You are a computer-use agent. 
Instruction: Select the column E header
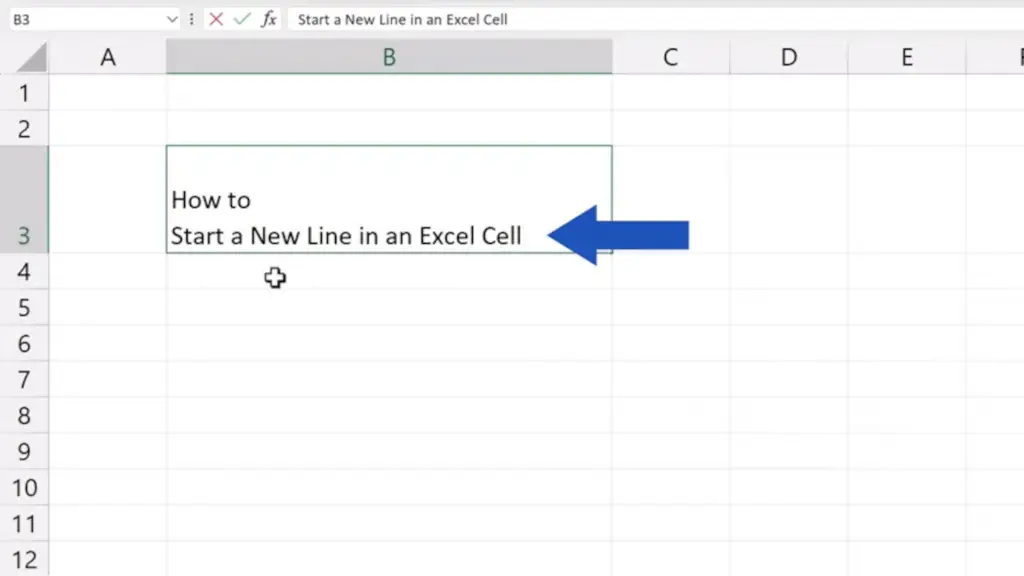click(907, 57)
